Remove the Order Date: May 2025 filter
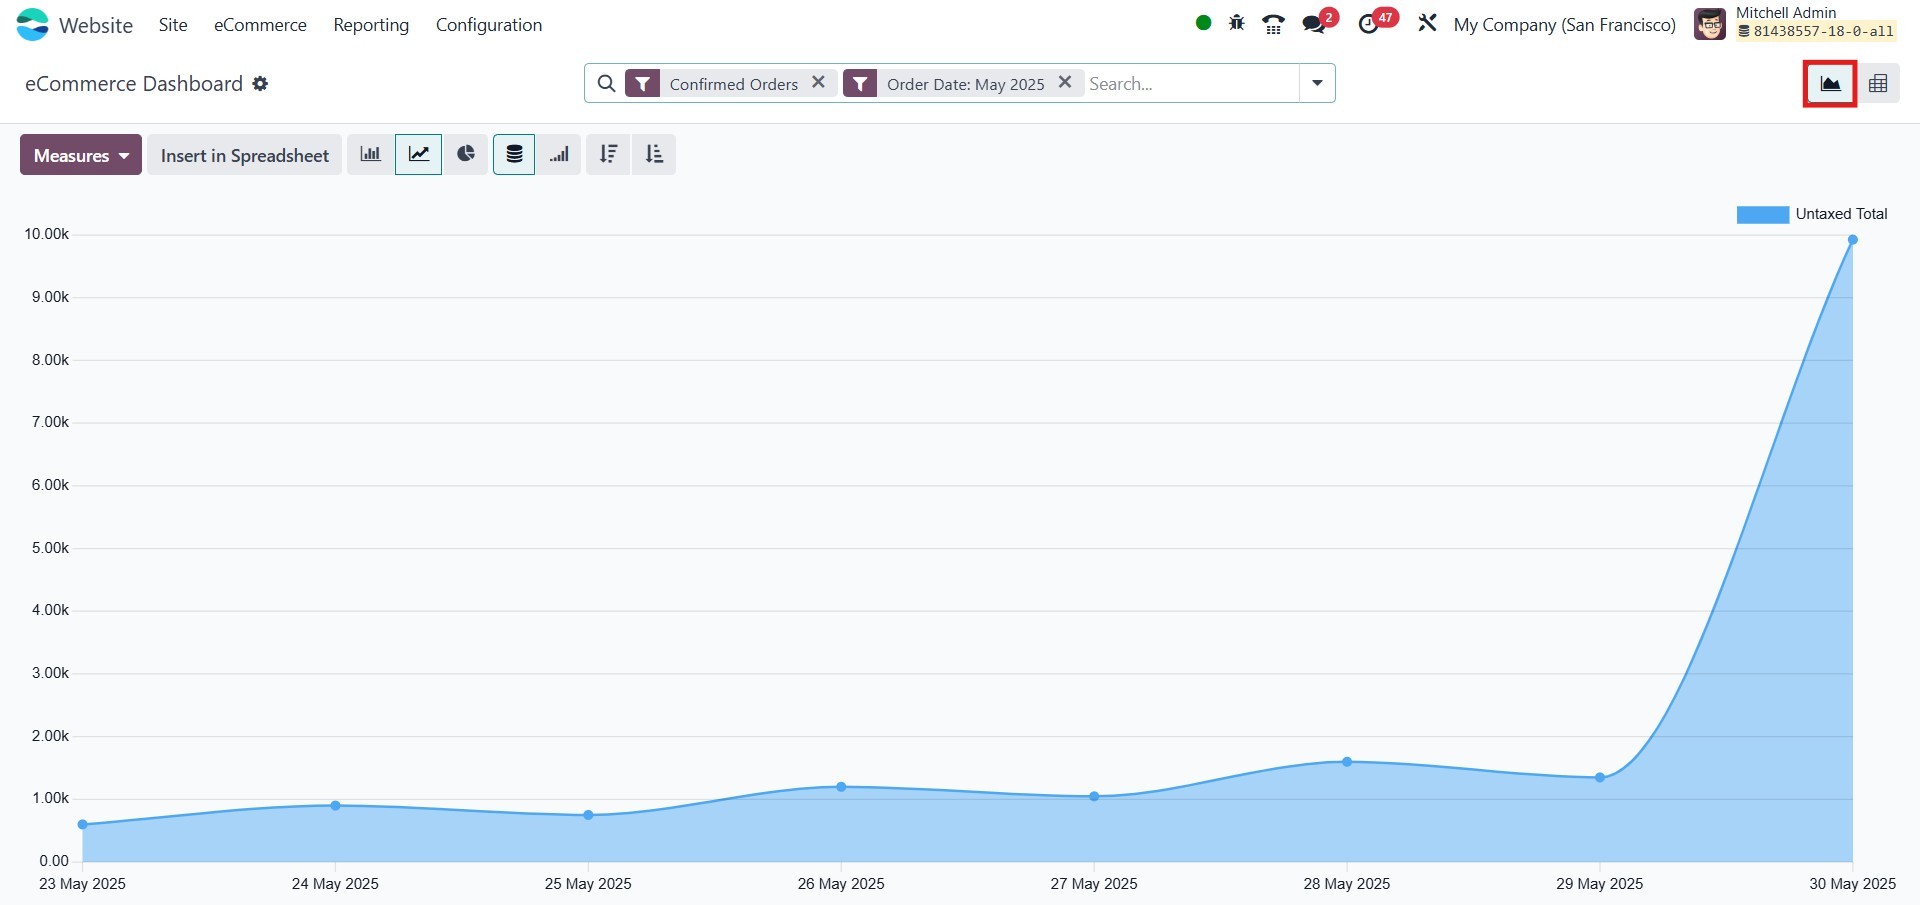 [x=1065, y=83]
